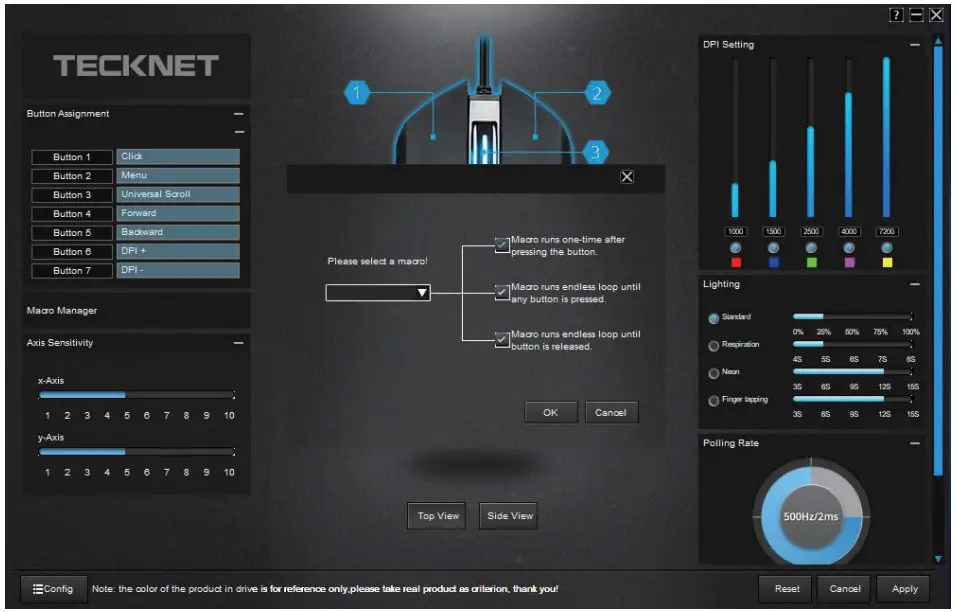Pick the green DPI color swatch
This screenshot has width=957, height=612.
coord(812,263)
